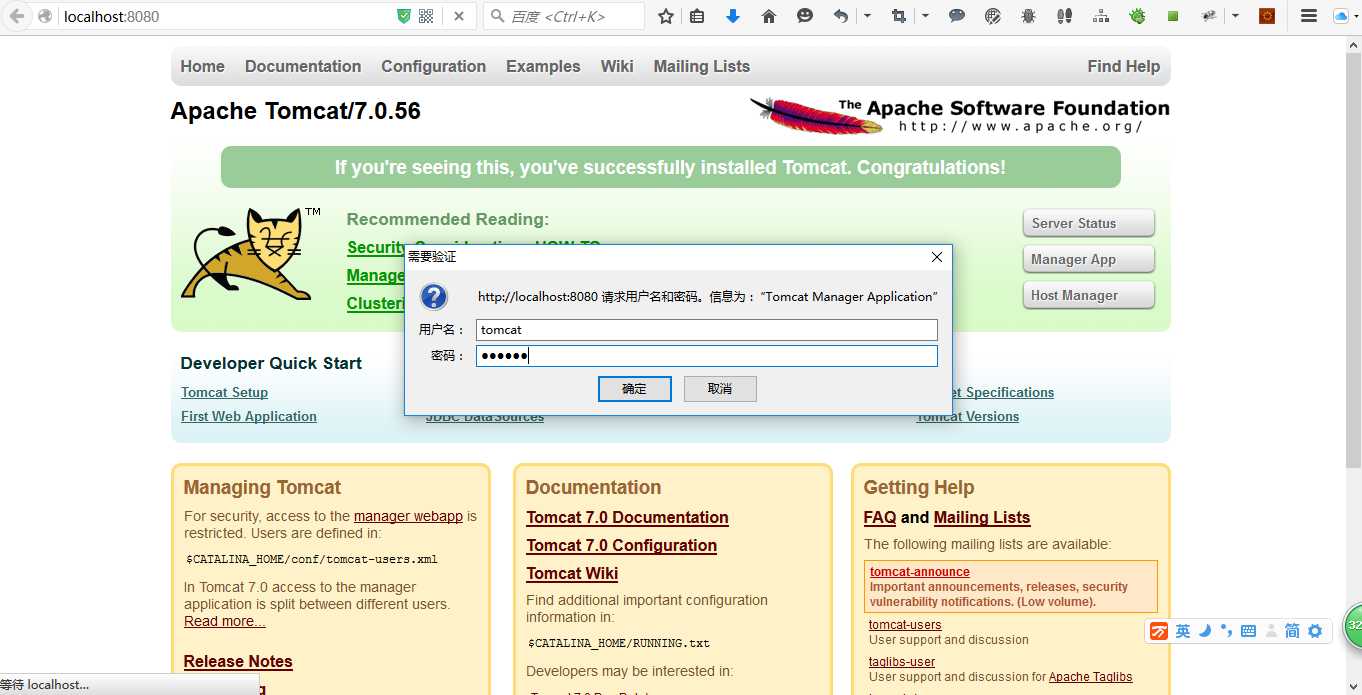
Task: Open the dropdown next to the undo arrow
Action: click(867, 16)
